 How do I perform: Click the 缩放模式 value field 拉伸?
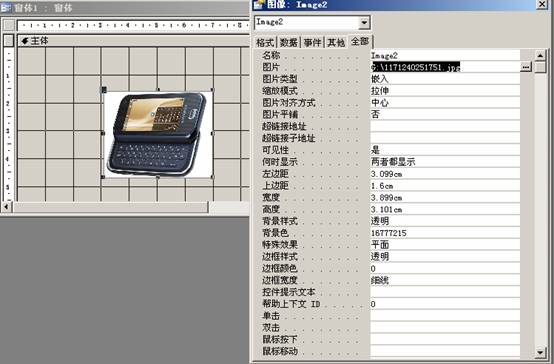pyautogui.click(x=445, y=91)
